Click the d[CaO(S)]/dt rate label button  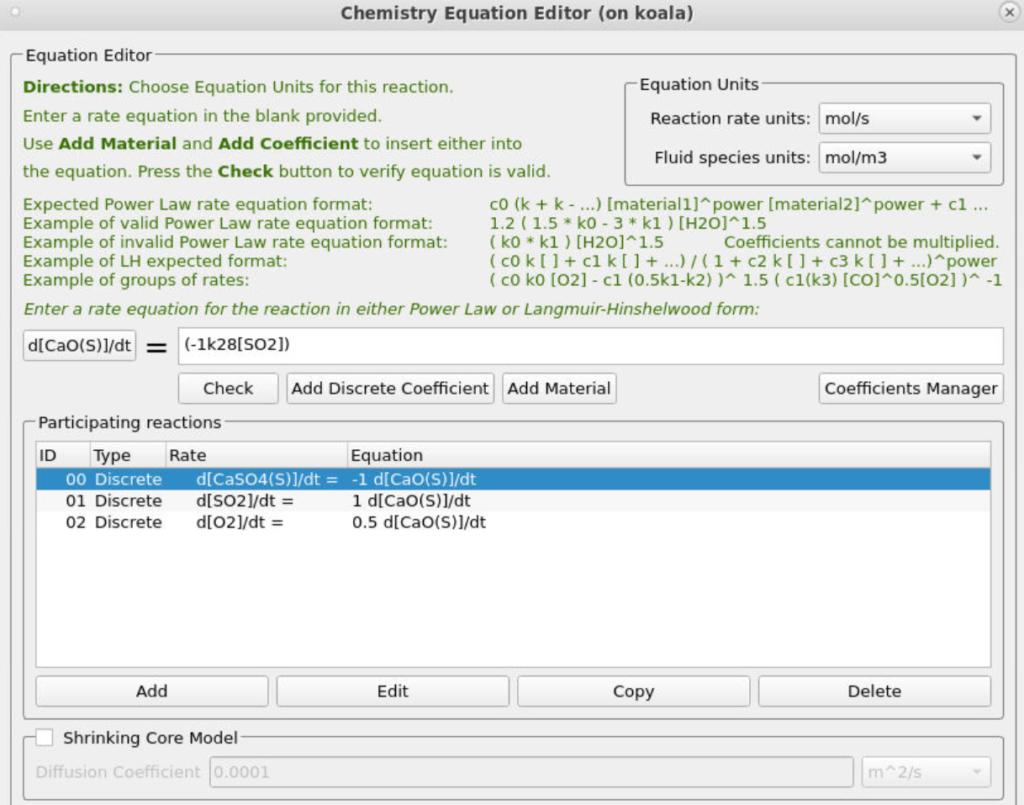pyautogui.click(x=80, y=347)
